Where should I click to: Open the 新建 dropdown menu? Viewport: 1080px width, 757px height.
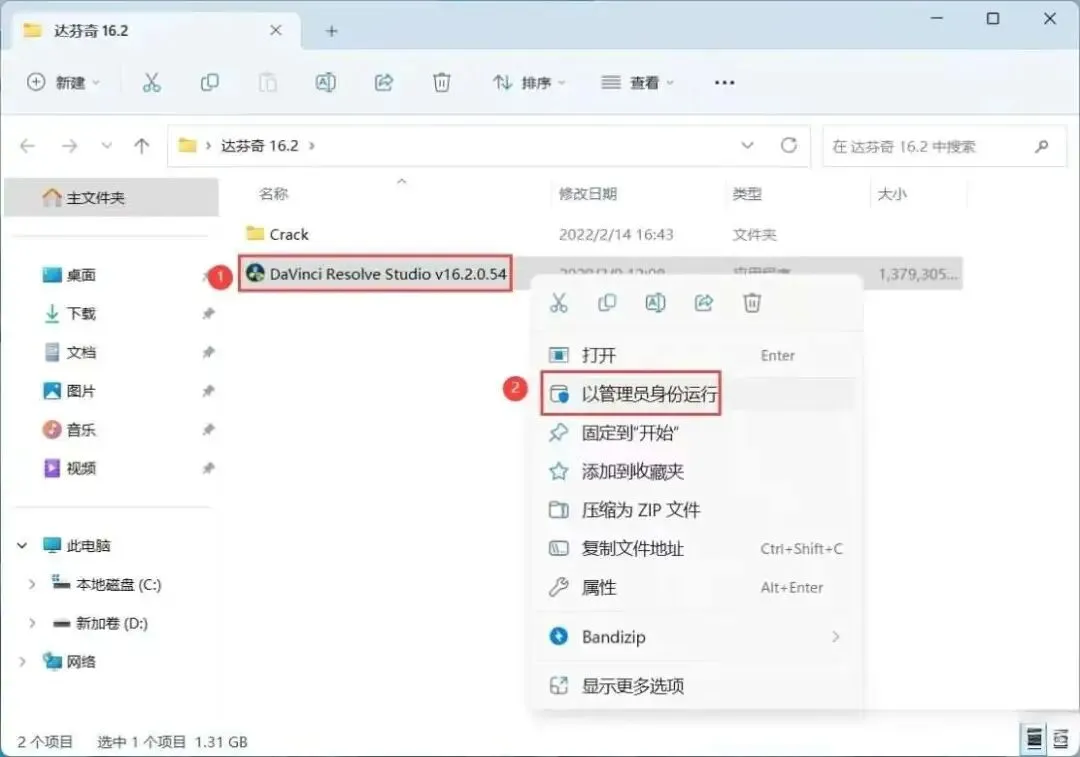pos(63,83)
